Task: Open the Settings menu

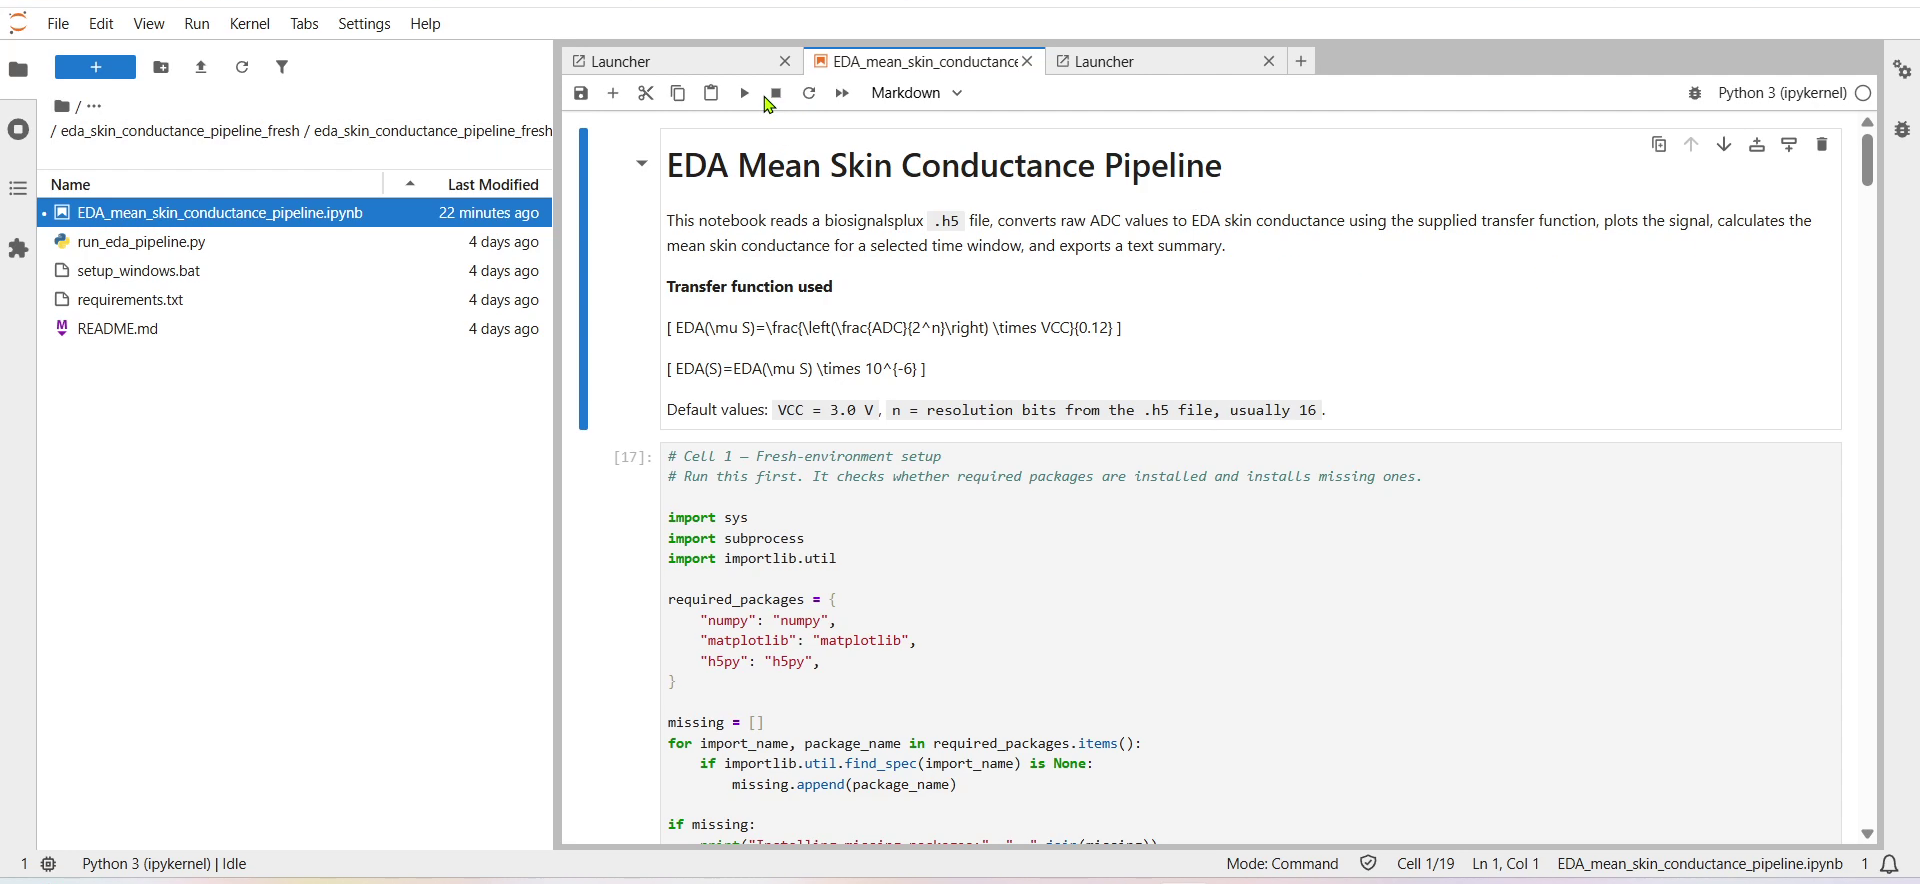Action: [364, 23]
